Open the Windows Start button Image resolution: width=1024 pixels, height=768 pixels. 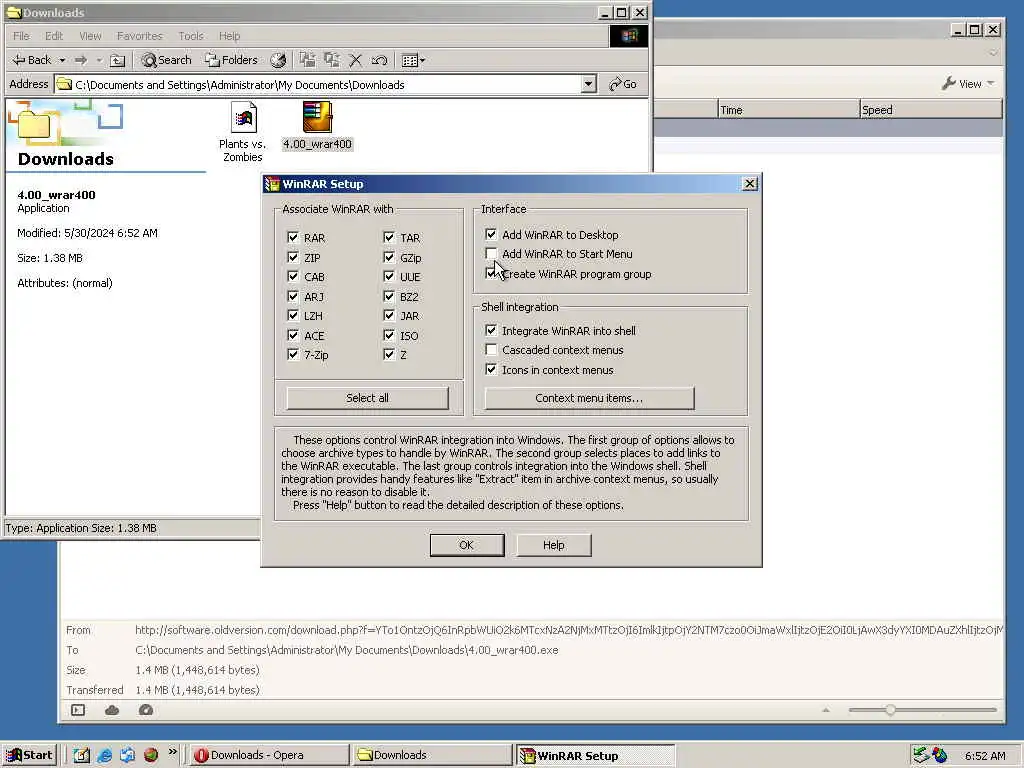click(29, 755)
